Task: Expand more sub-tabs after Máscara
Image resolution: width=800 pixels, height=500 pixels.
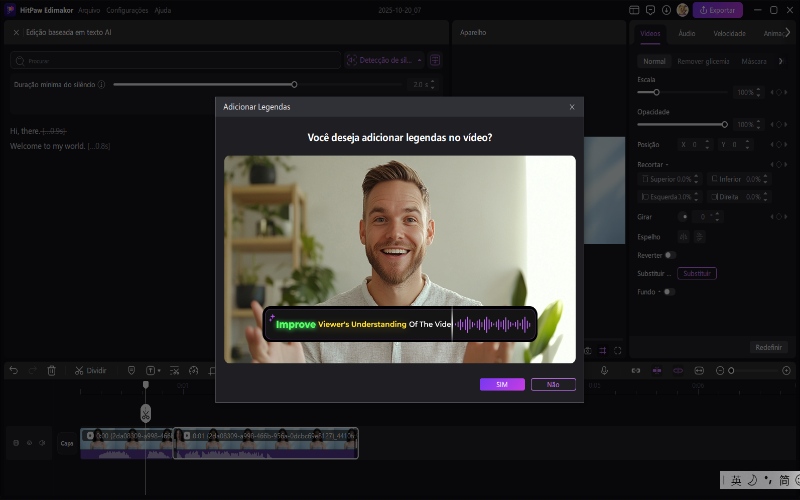Action: (x=780, y=61)
